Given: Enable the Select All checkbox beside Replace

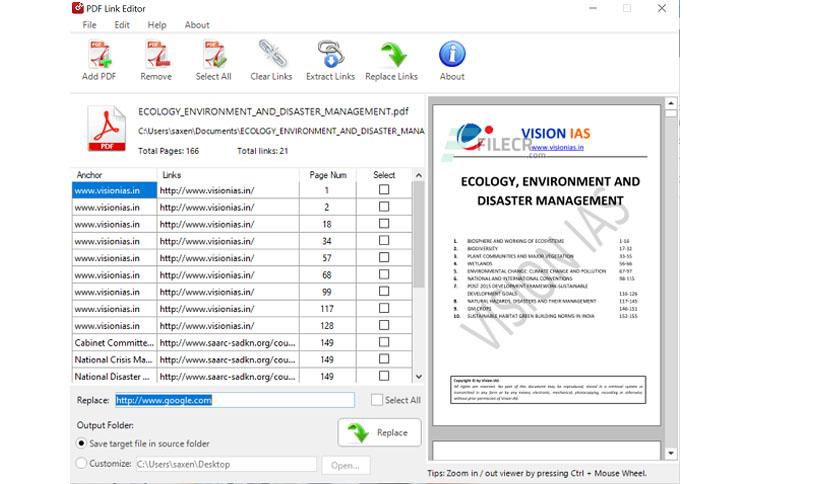Looking at the screenshot, I should coord(377,400).
